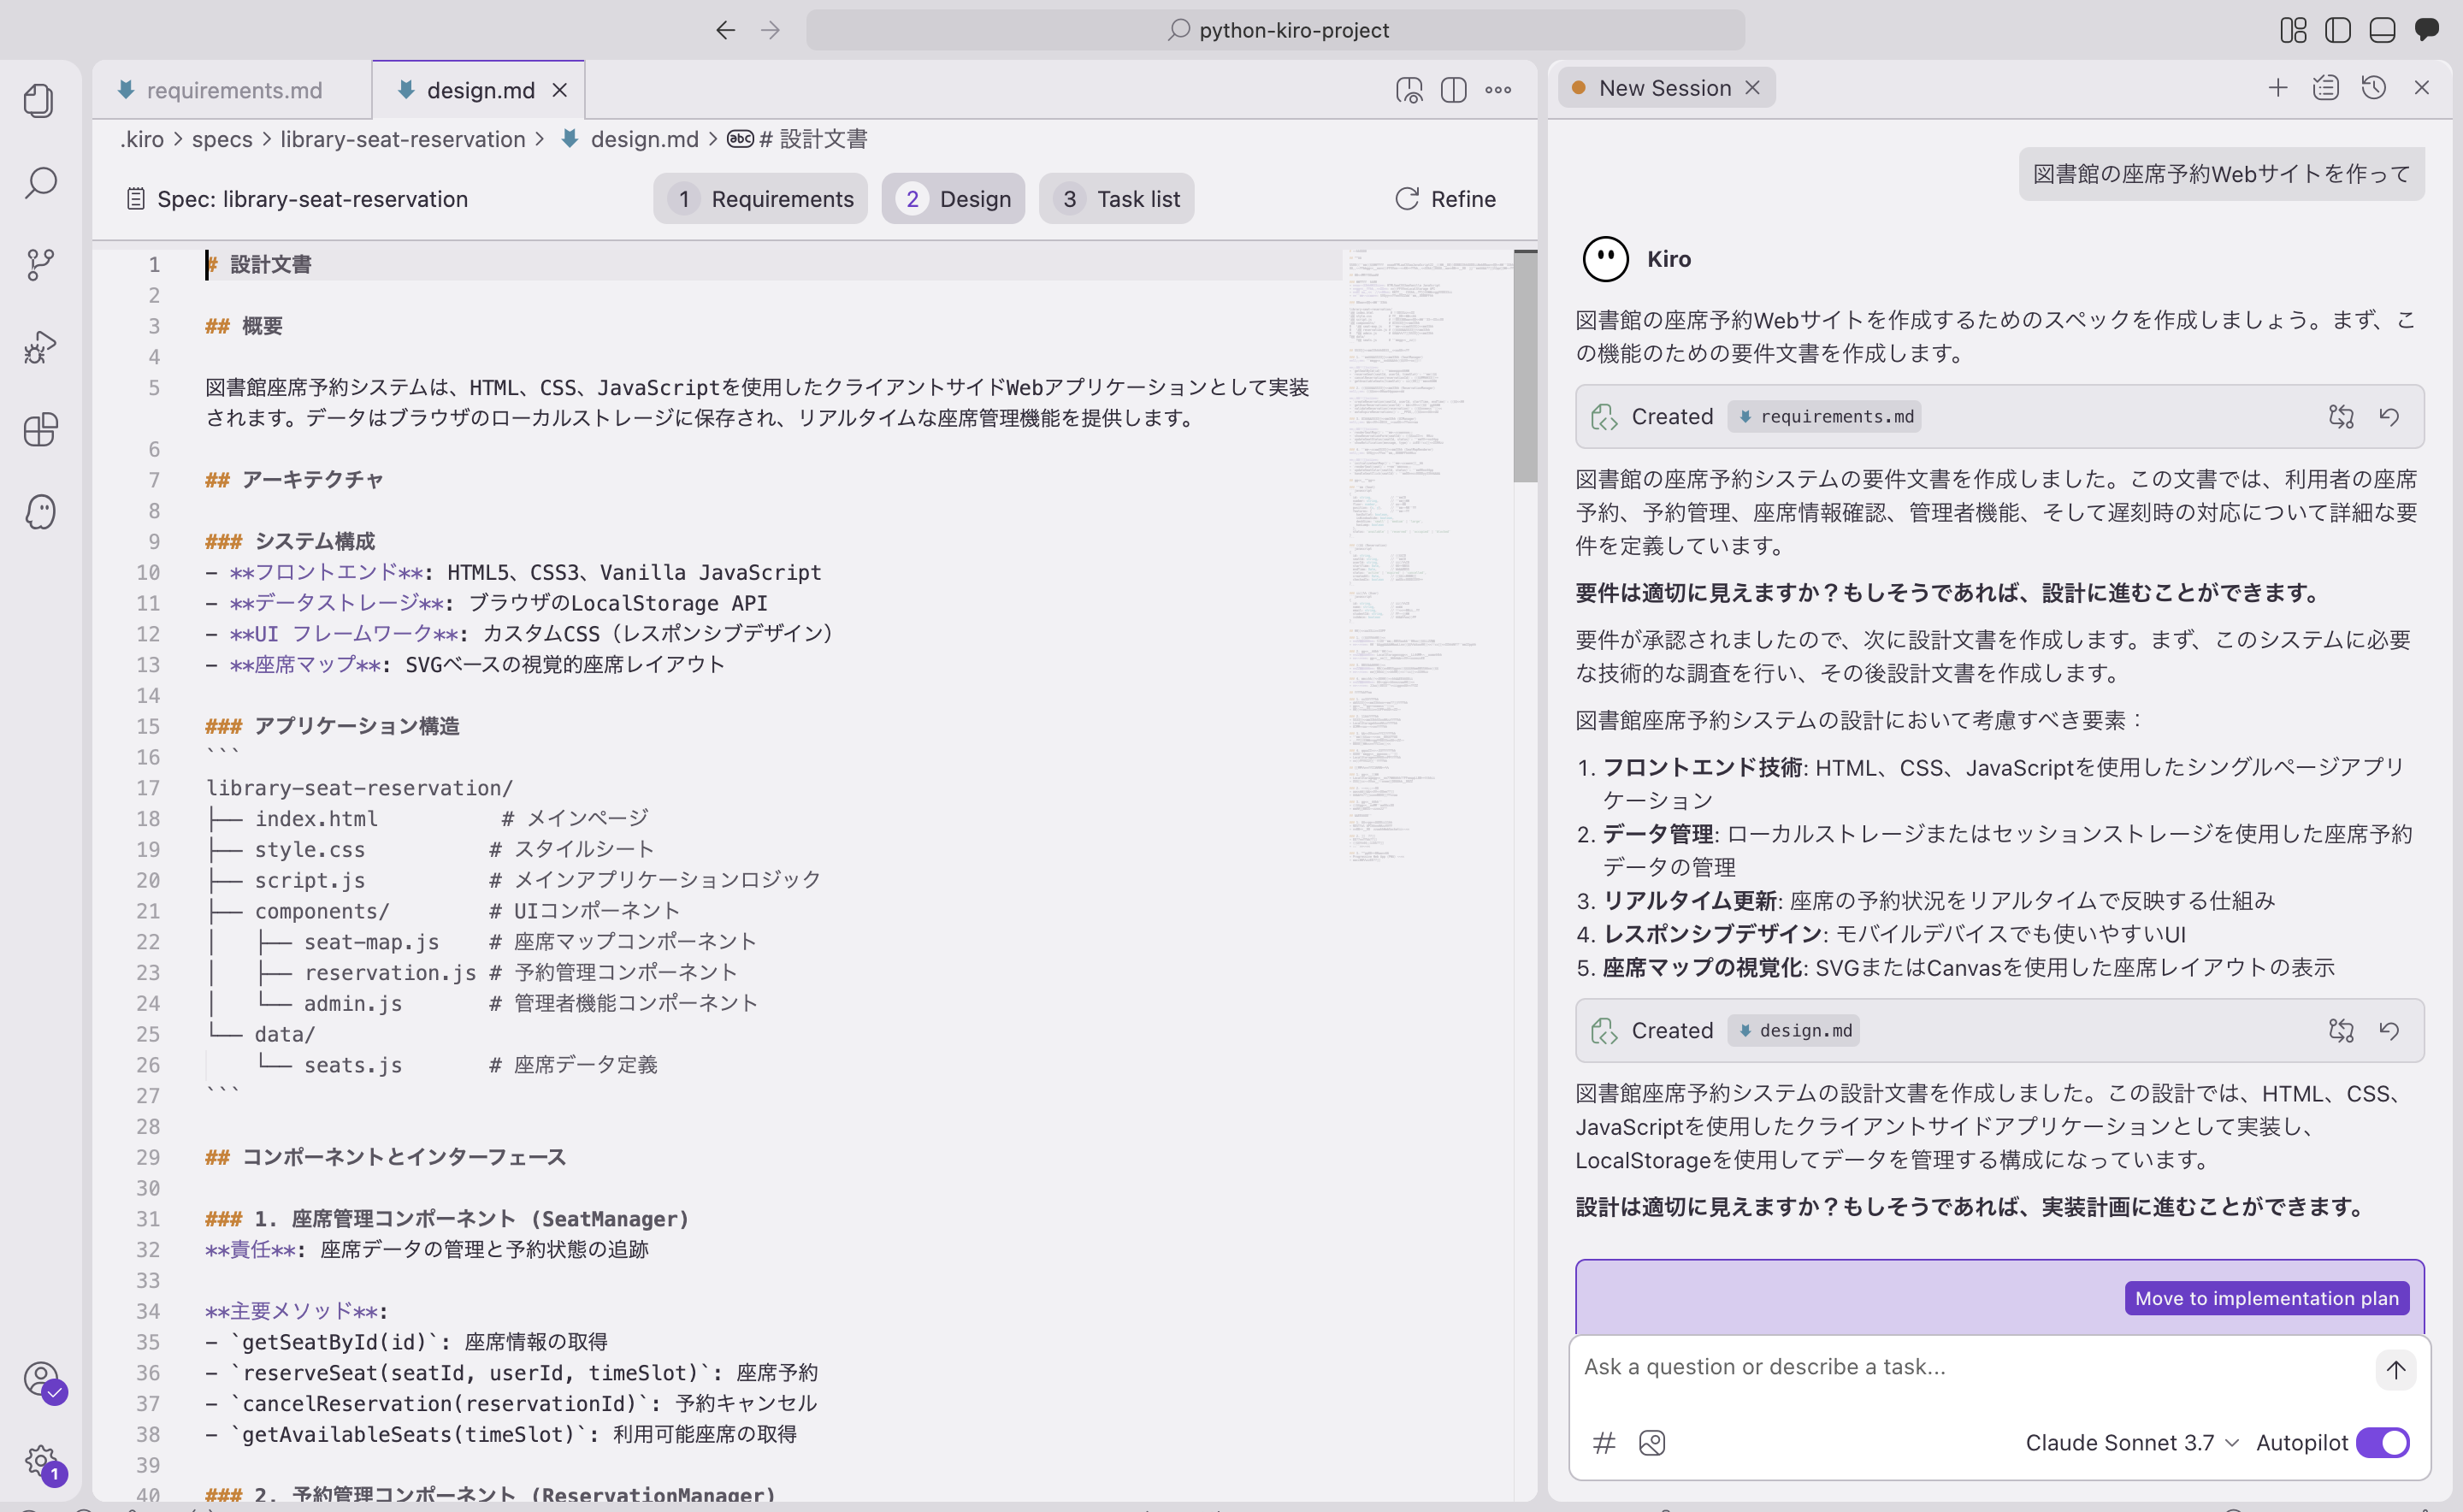Screen dimensions: 2463x1512
Task: Open the Extensions icon in activity bar
Action: click(40, 429)
